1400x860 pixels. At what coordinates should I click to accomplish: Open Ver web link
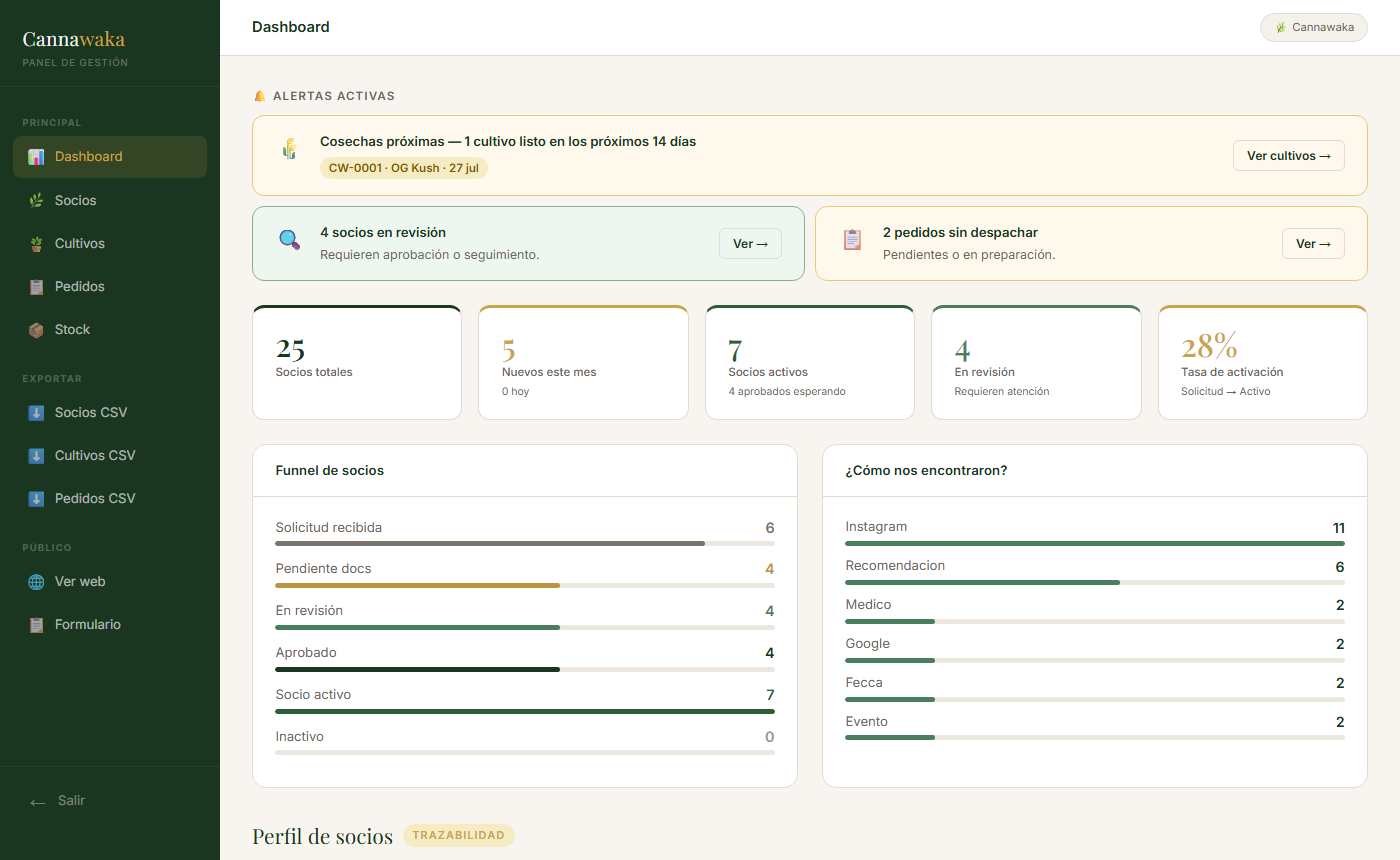click(x=110, y=582)
